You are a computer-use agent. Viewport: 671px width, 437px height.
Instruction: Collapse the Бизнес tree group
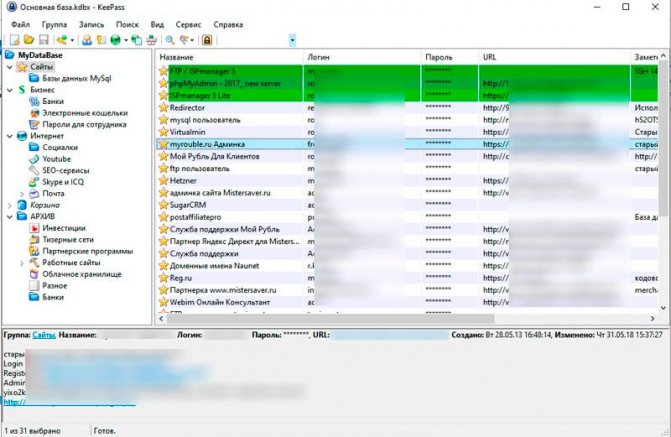tap(10, 90)
